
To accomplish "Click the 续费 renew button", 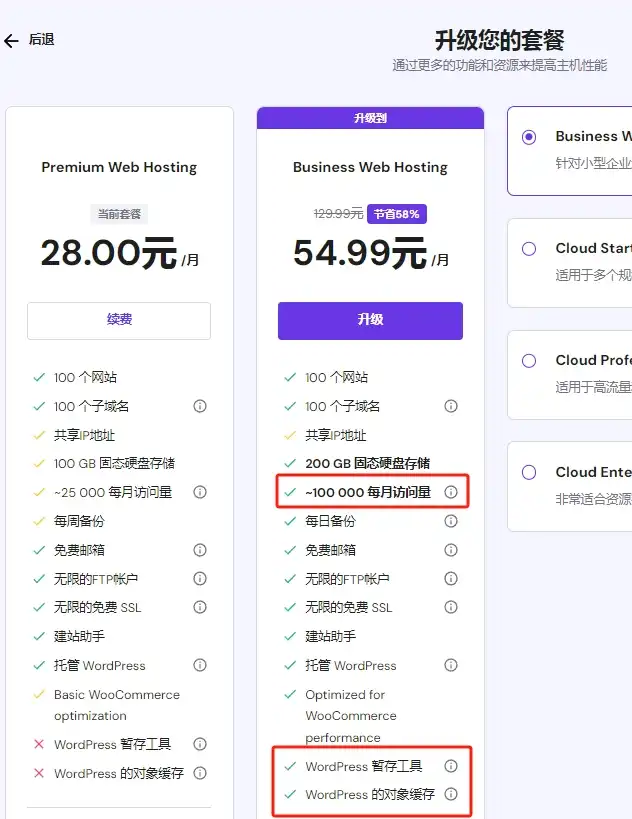I will coord(119,321).
